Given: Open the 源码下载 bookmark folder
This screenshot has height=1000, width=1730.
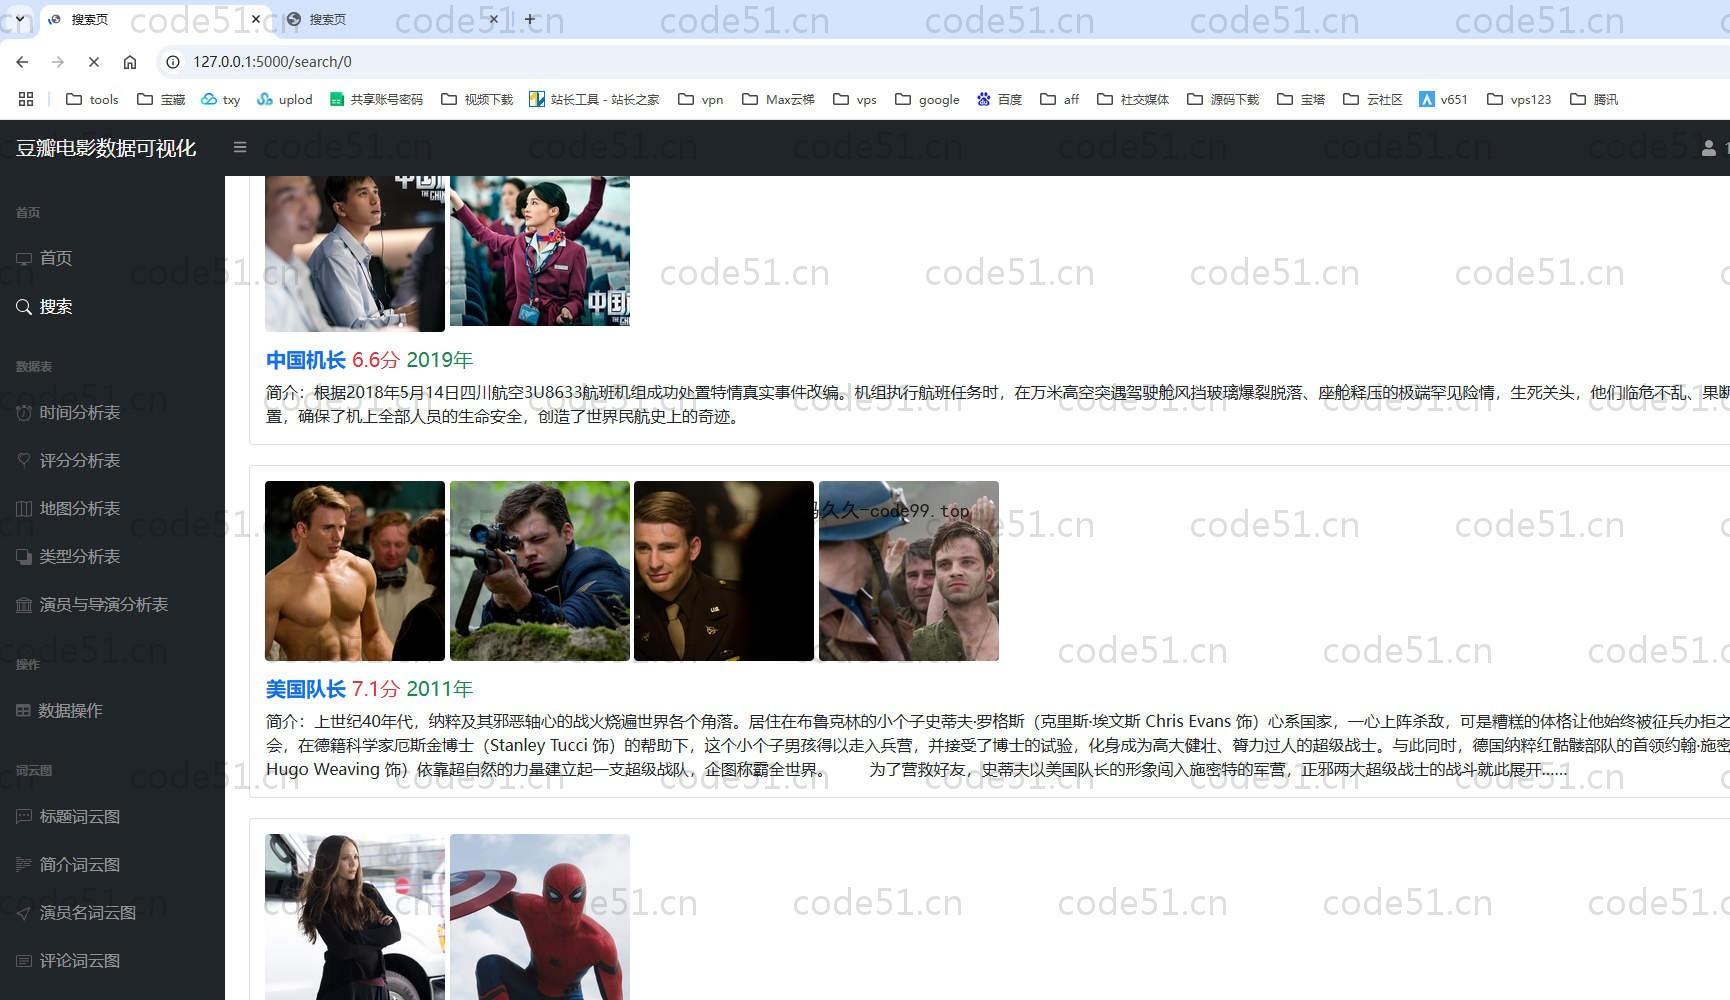Looking at the screenshot, I should pyautogui.click(x=1223, y=99).
